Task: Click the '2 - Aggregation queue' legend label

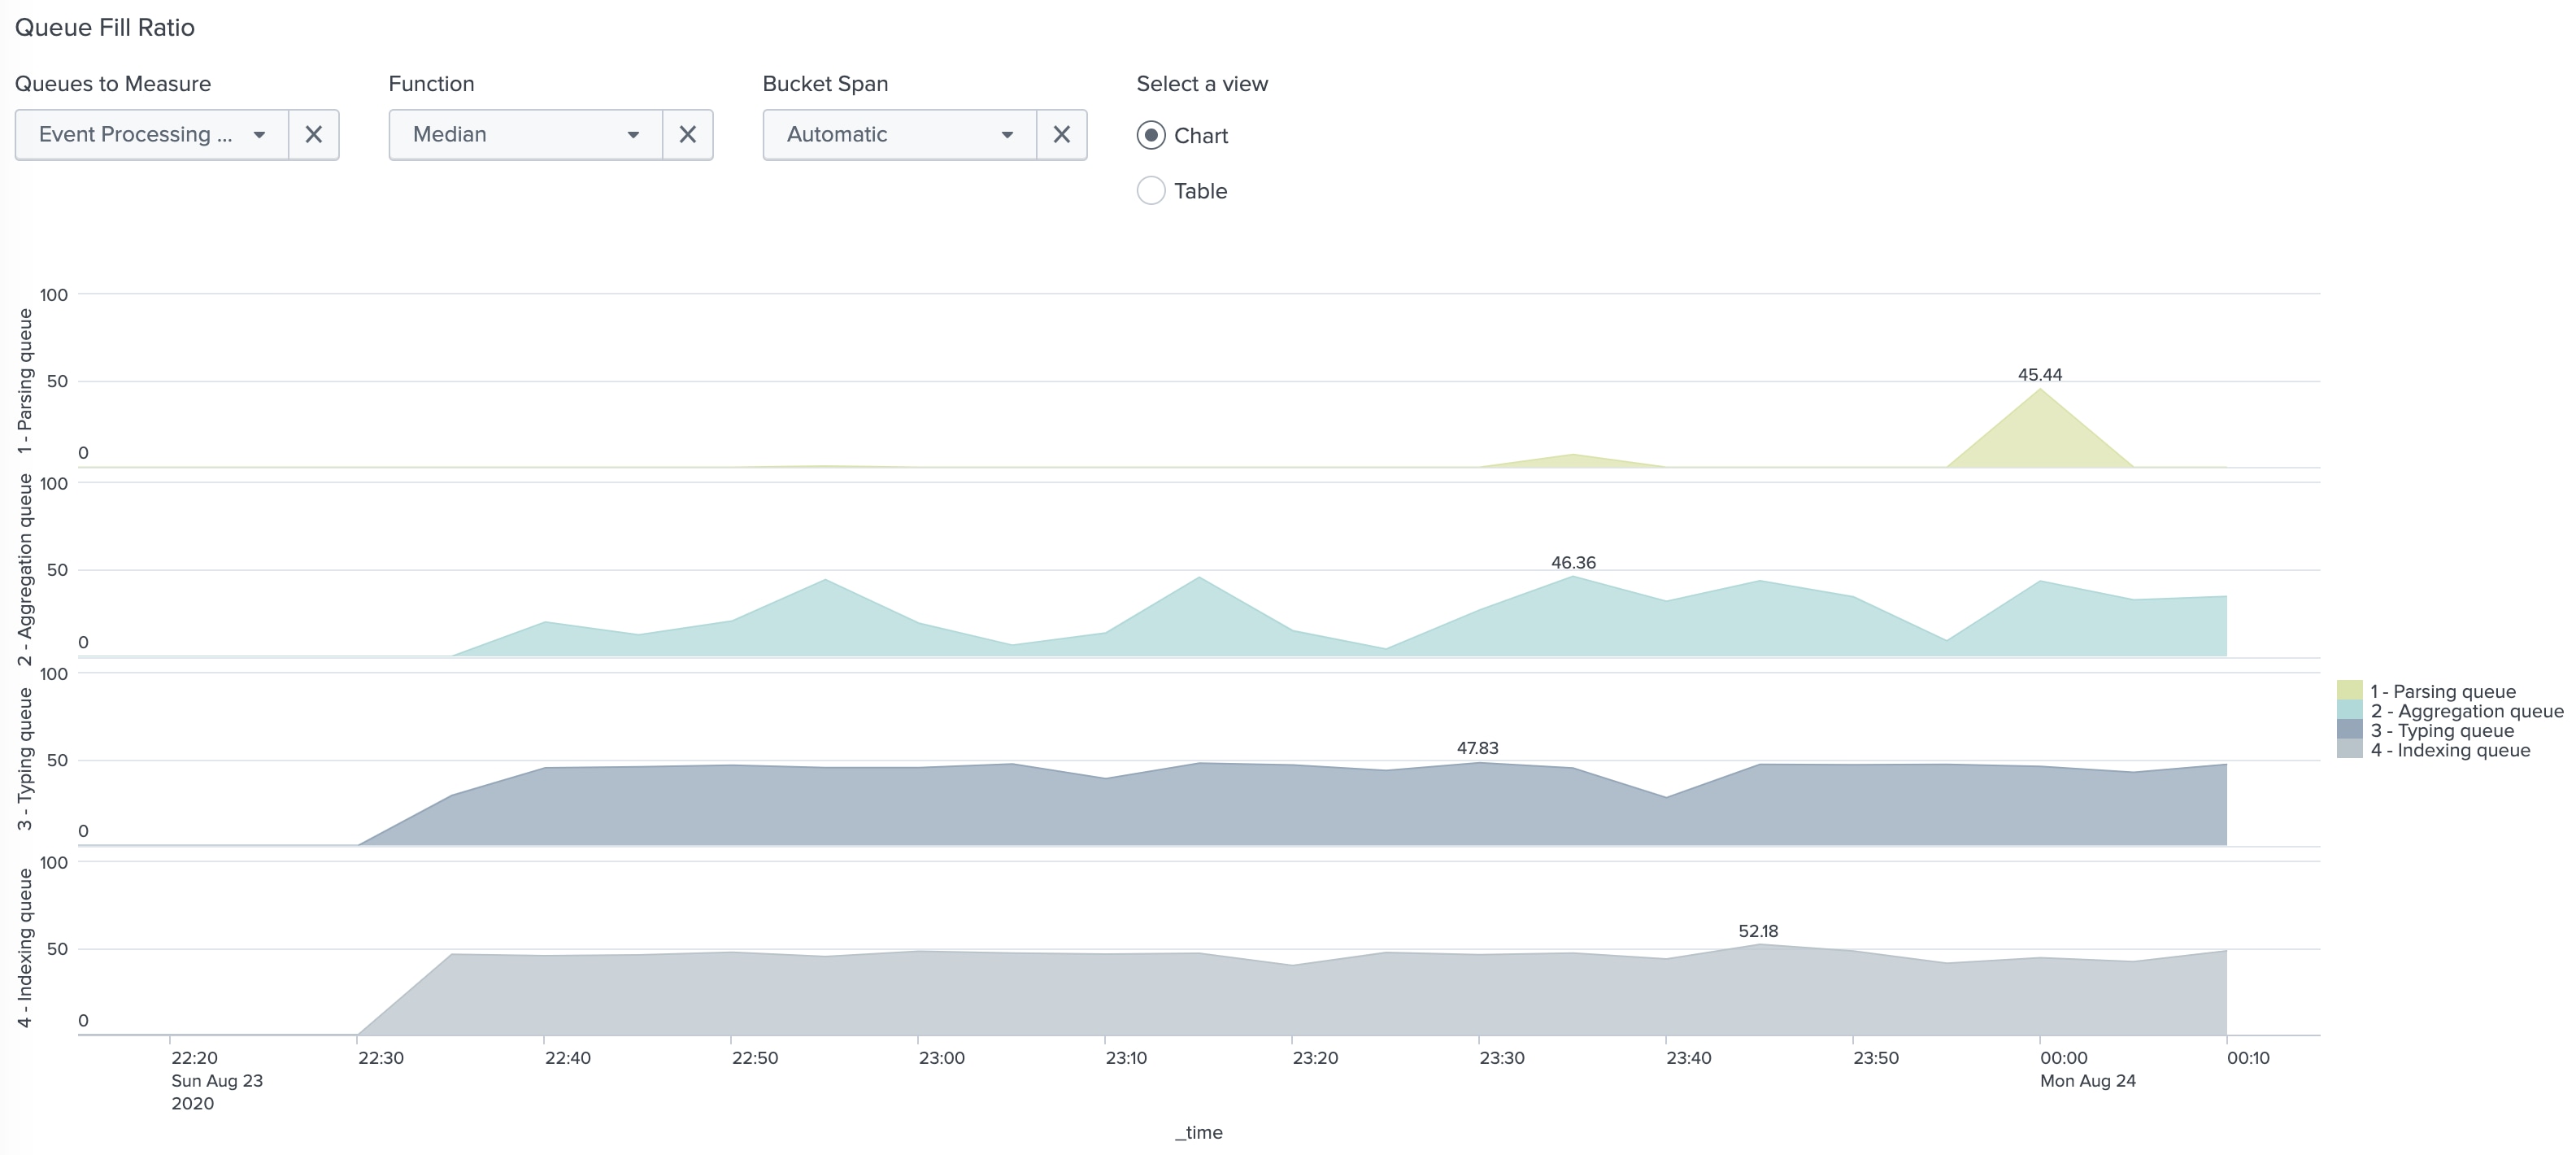Action: click(2467, 711)
